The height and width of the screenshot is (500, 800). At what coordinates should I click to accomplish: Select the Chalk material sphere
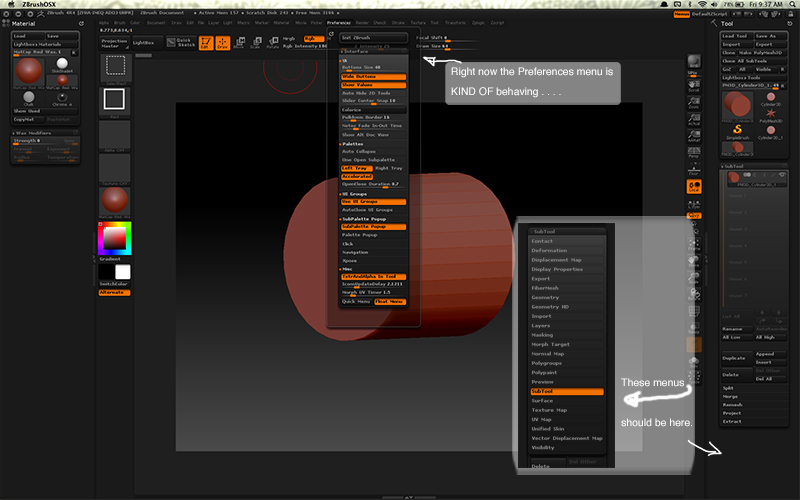pos(29,98)
